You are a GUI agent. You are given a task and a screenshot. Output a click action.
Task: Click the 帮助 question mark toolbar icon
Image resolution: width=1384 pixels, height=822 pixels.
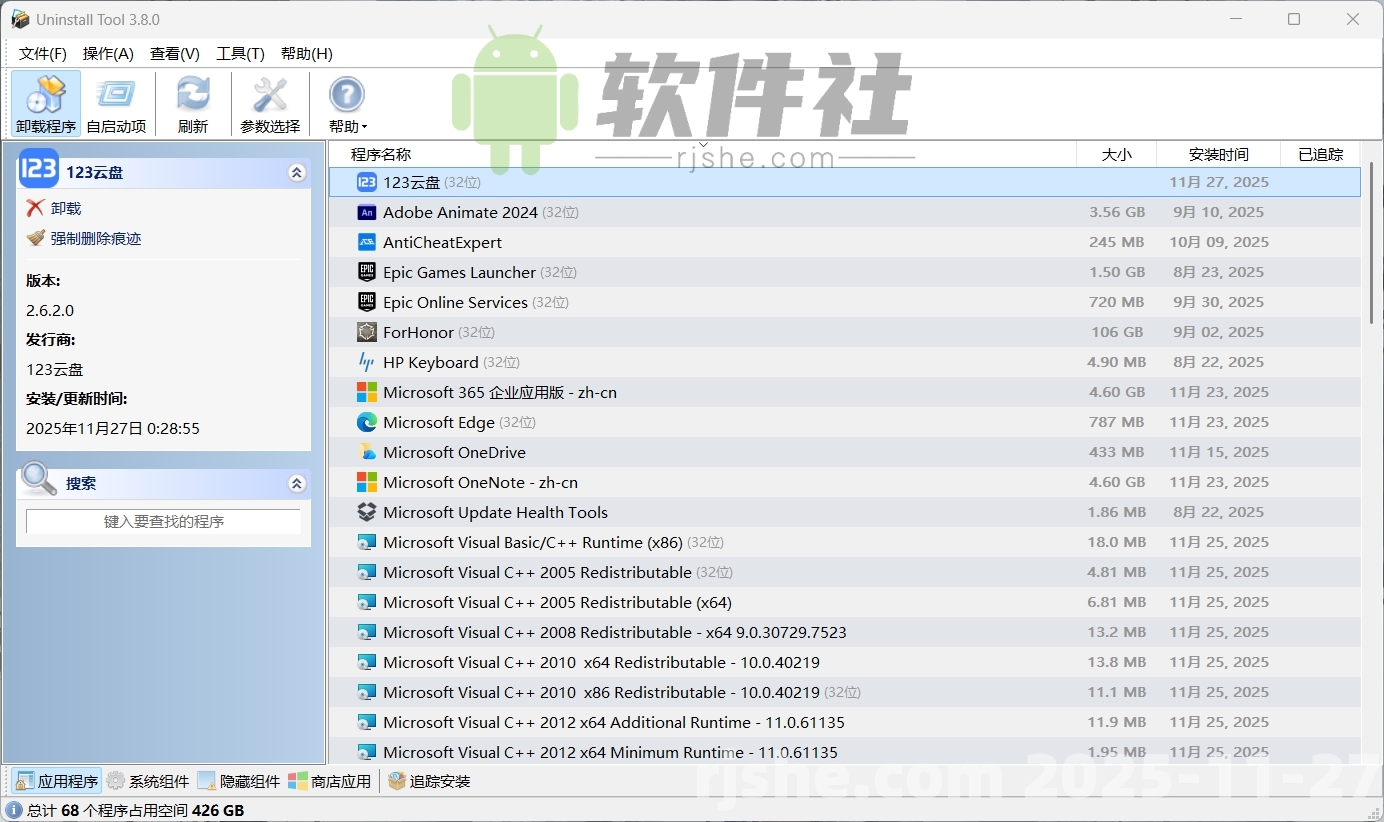pos(345,95)
